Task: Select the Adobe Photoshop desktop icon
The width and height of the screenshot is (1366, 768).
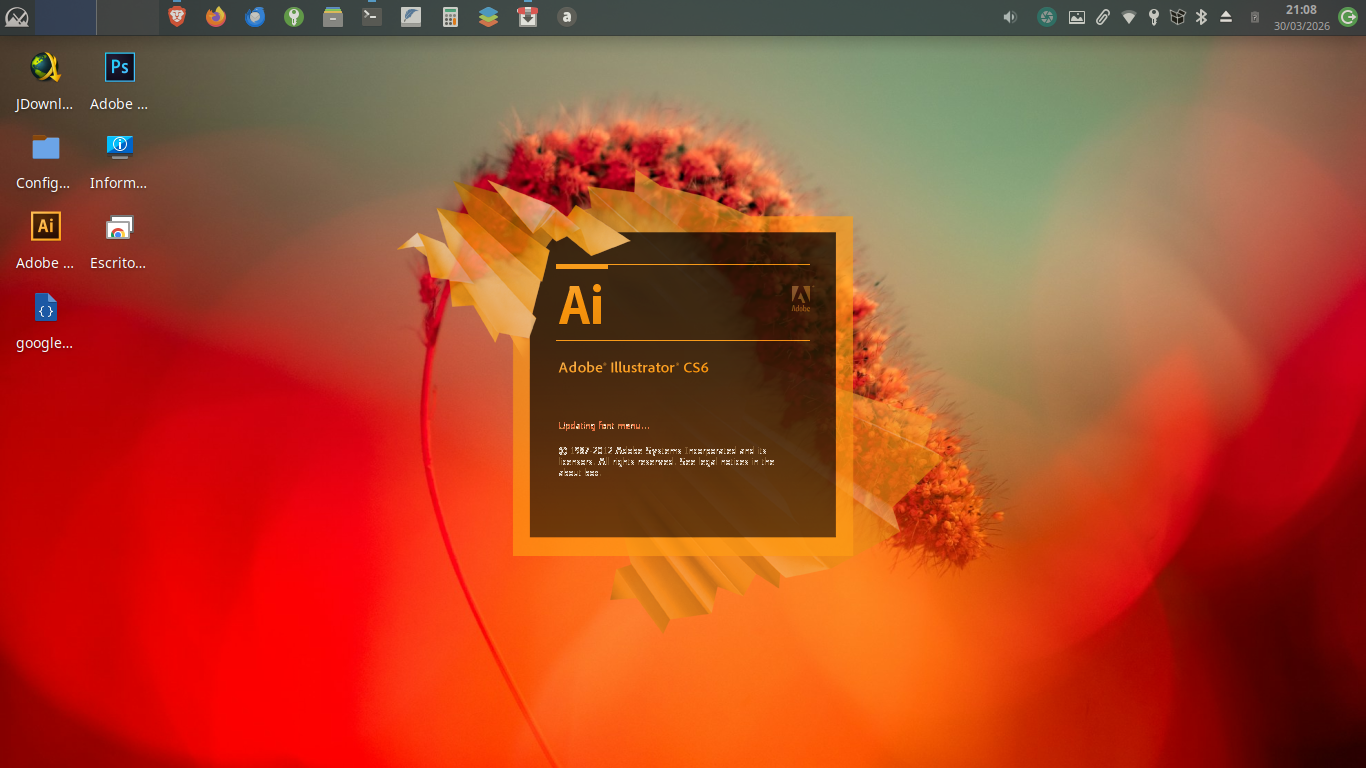Action: click(x=119, y=68)
